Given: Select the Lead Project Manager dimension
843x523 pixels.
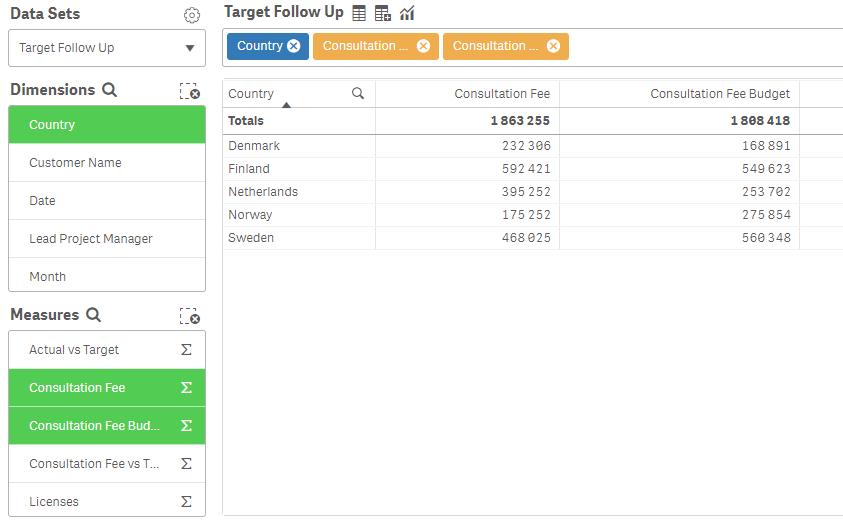Looking at the screenshot, I should coord(107,239).
